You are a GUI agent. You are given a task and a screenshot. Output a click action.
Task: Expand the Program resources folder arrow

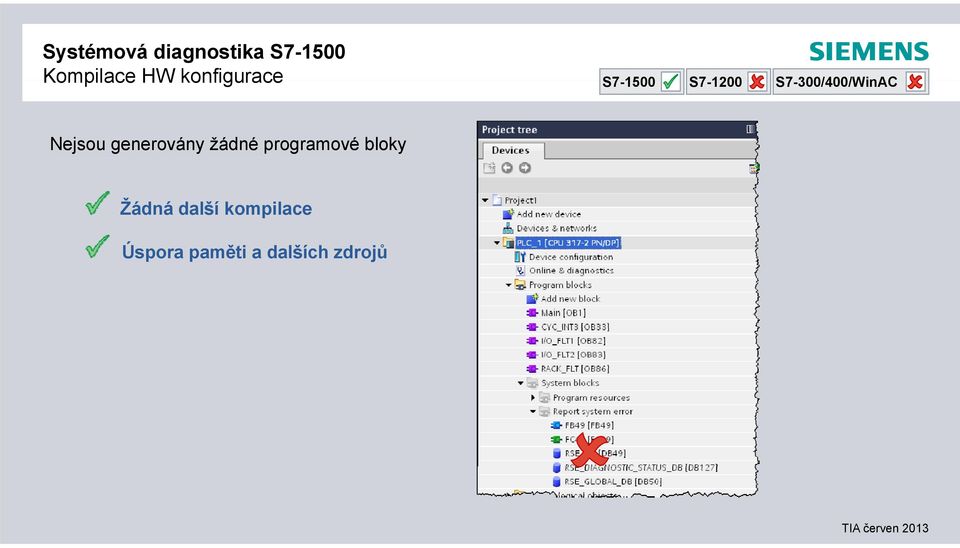coord(533,397)
